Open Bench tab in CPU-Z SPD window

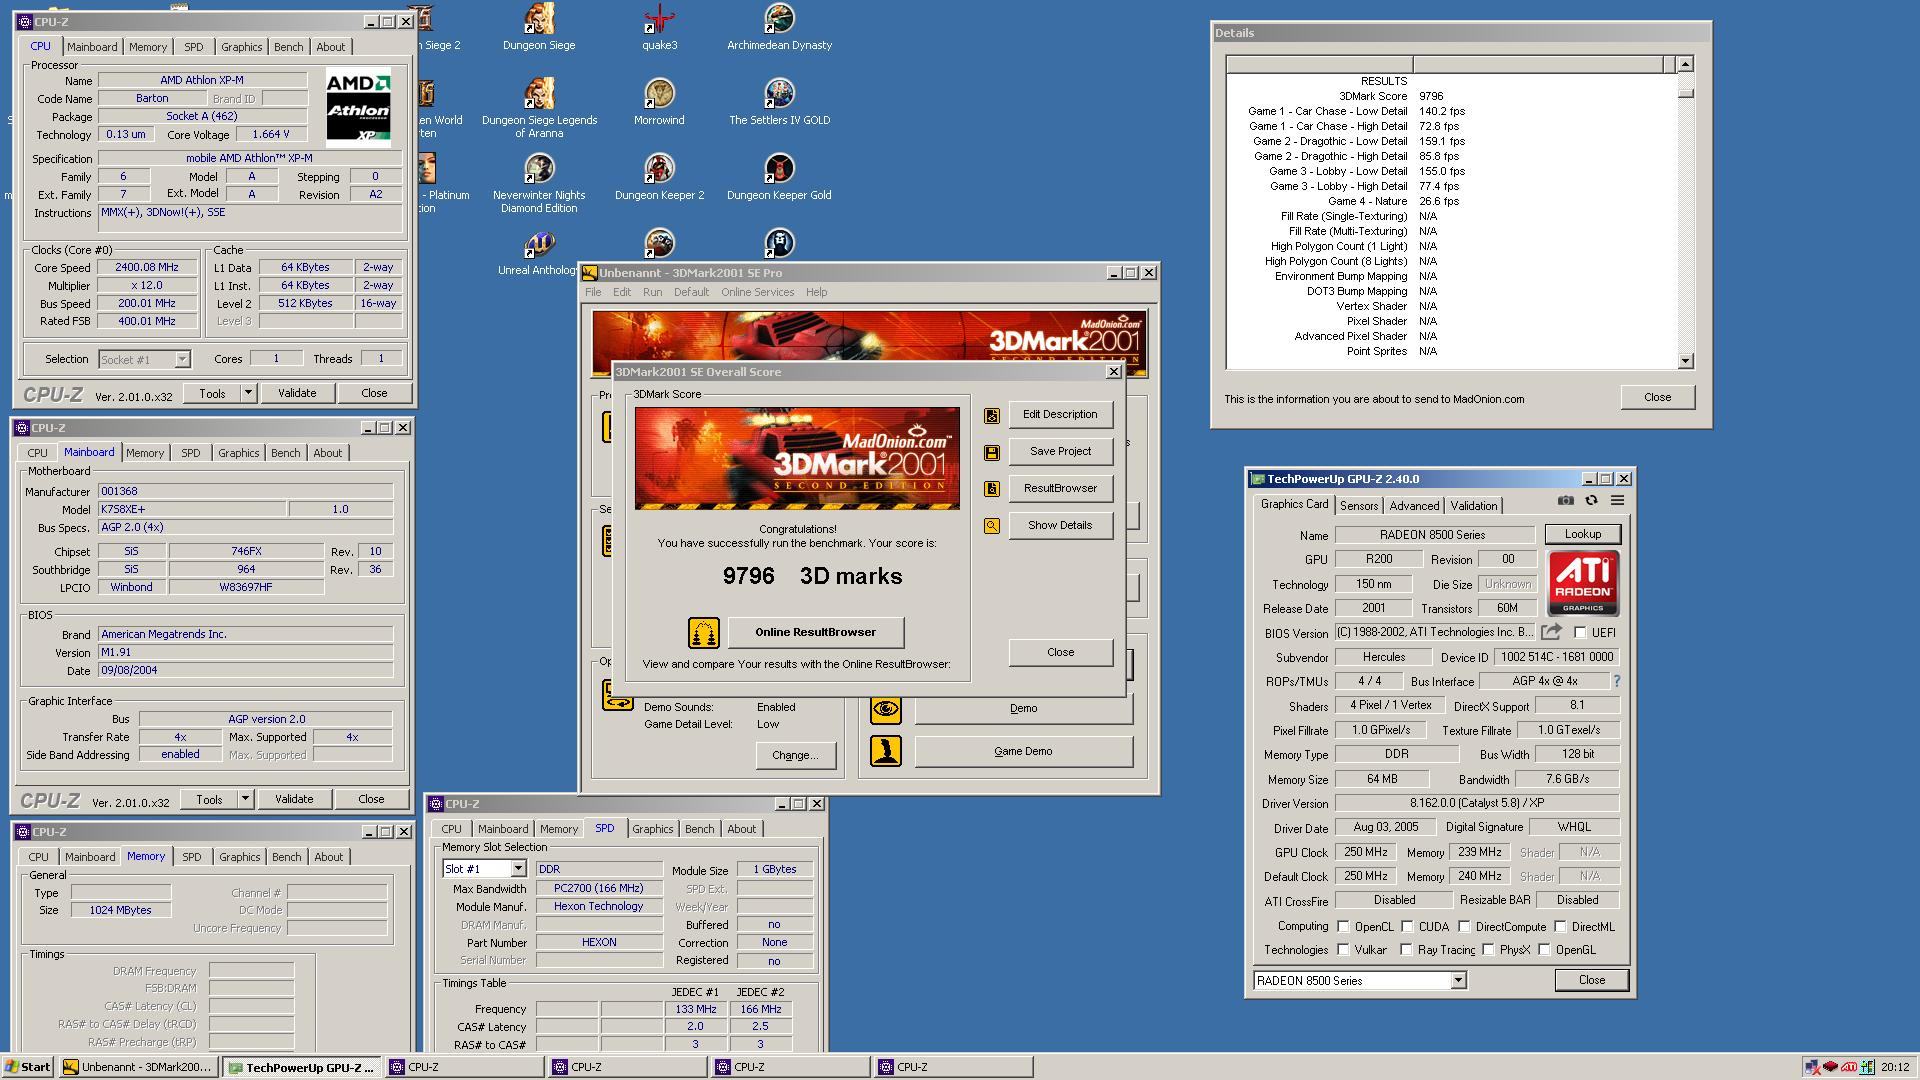point(699,829)
